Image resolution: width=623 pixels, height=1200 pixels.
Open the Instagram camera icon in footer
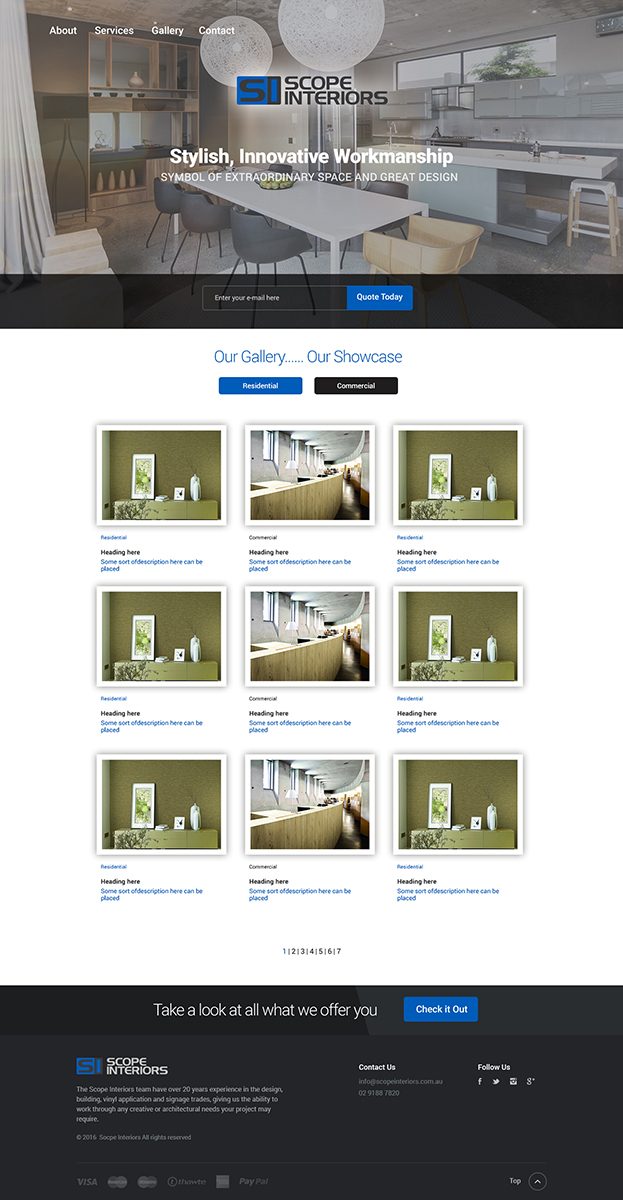[513, 1081]
